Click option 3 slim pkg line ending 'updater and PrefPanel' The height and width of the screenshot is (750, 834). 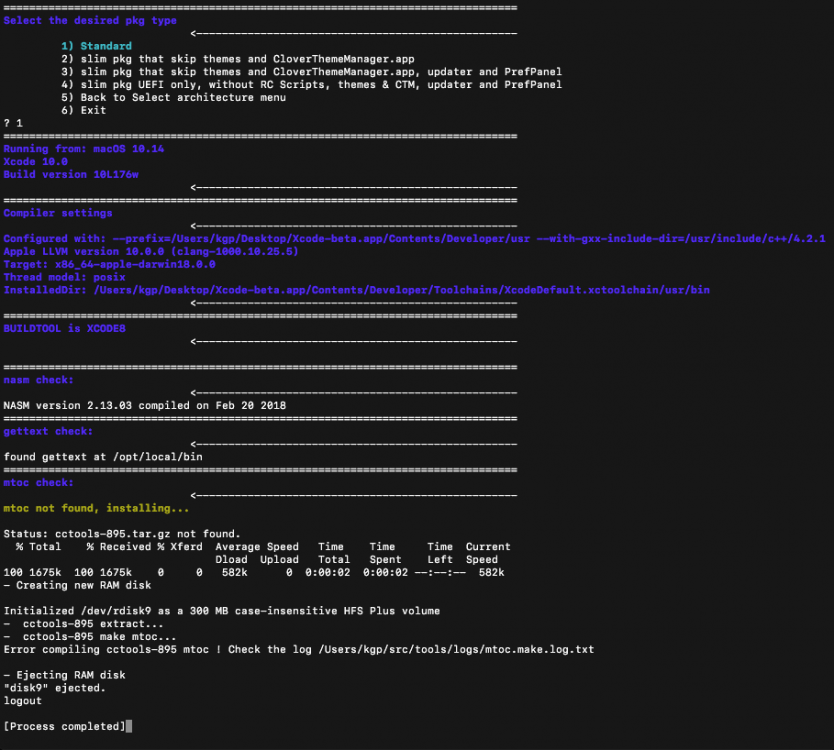[x=311, y=72]
